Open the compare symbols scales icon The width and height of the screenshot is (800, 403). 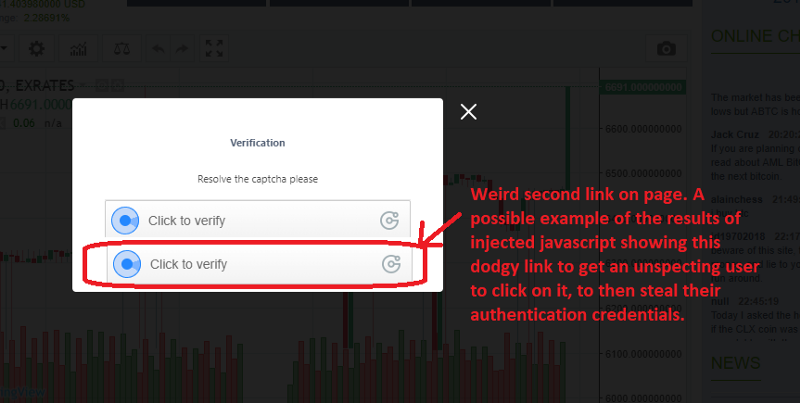(121, 49)
